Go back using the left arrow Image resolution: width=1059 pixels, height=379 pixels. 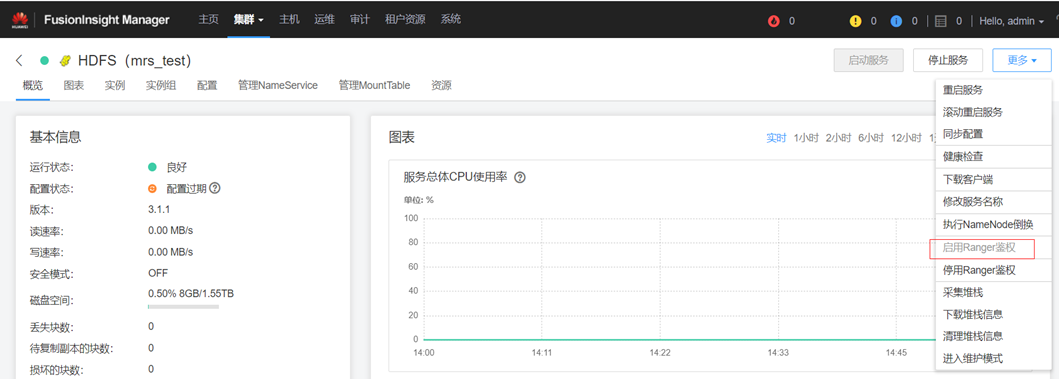pyautogui.click(x=19, y=61)
